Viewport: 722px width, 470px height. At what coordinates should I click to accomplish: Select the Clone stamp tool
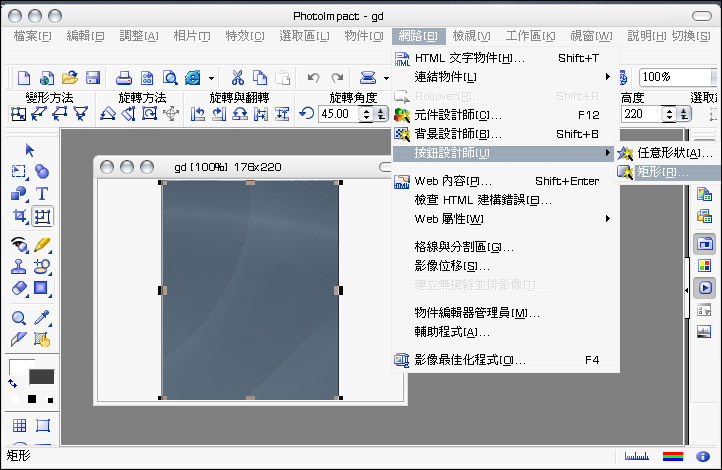(x=18, y=267)
